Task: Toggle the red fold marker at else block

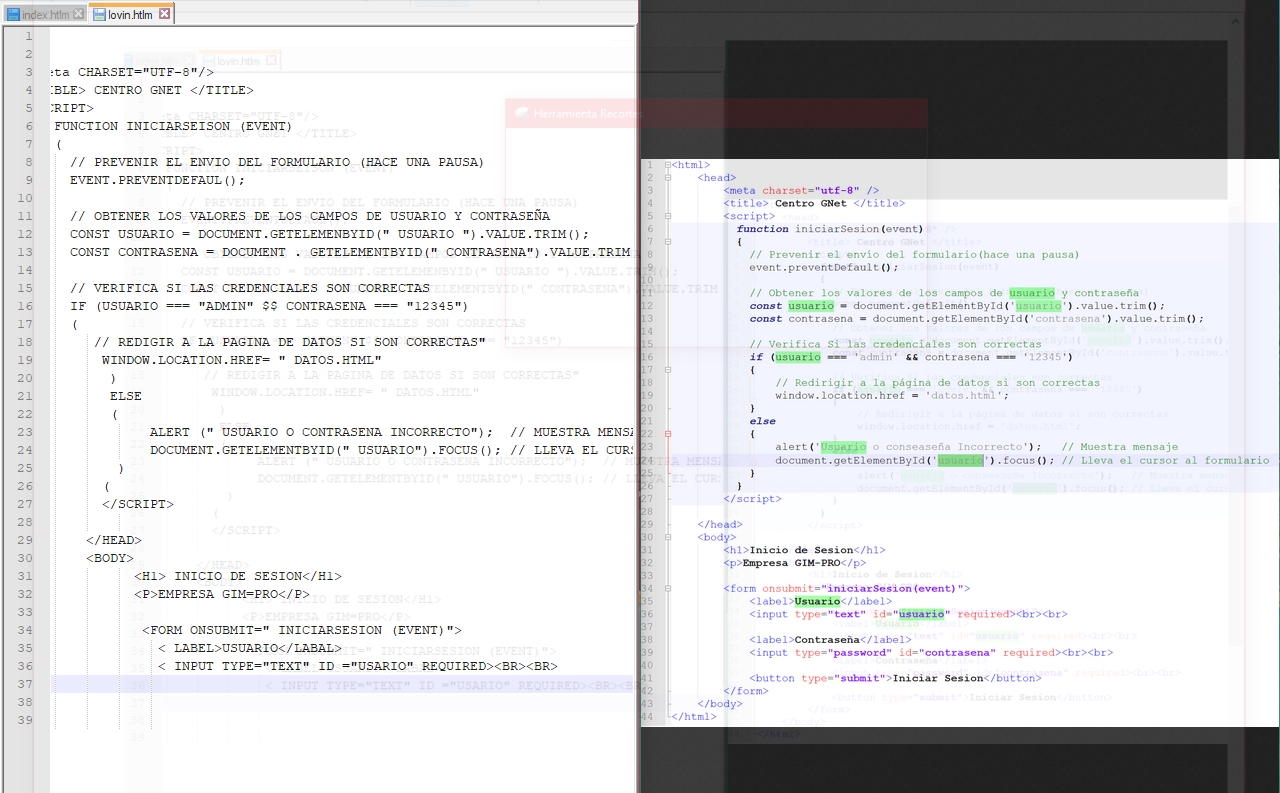Action: [x=667, y=434]
